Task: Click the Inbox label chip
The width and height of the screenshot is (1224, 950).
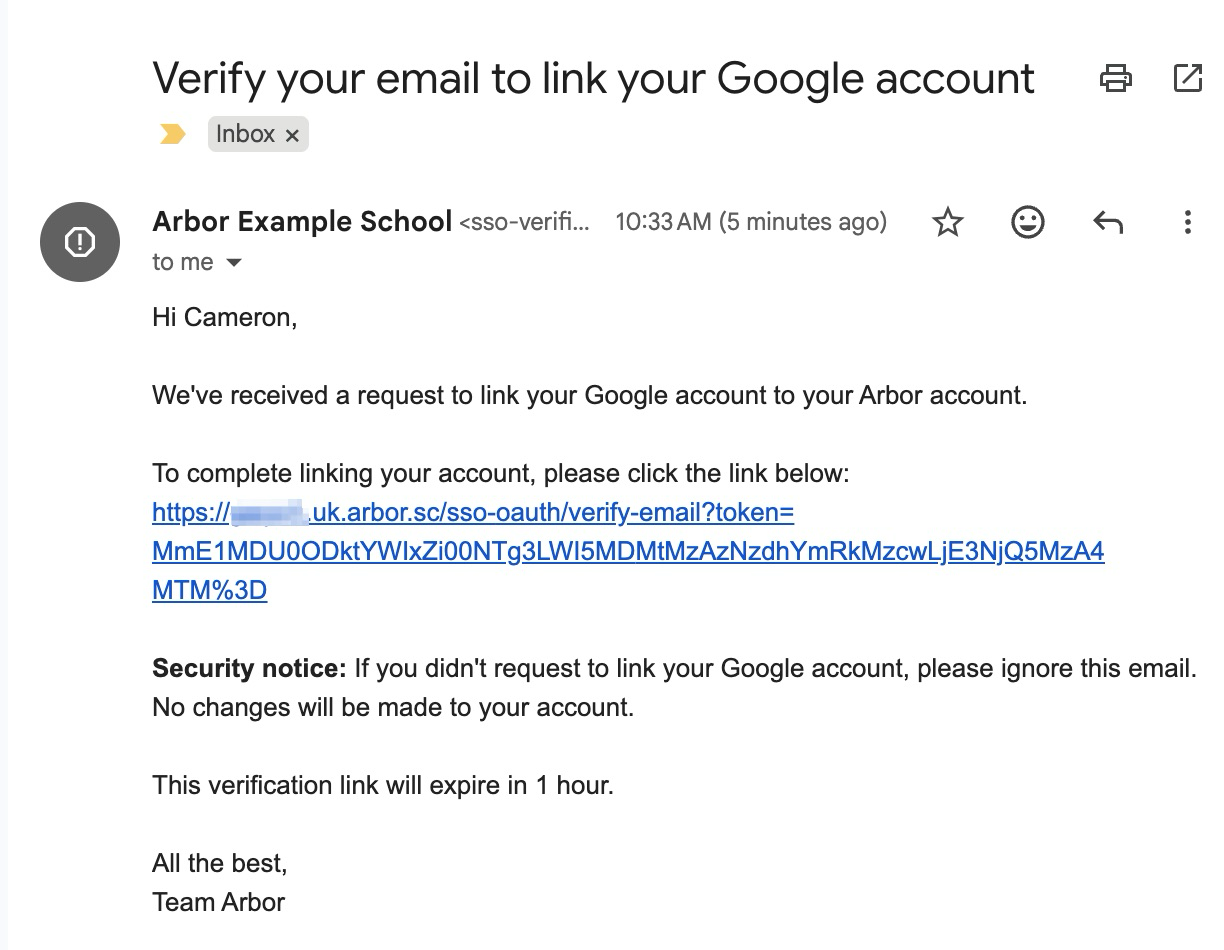Action: (x=245, y=134)
